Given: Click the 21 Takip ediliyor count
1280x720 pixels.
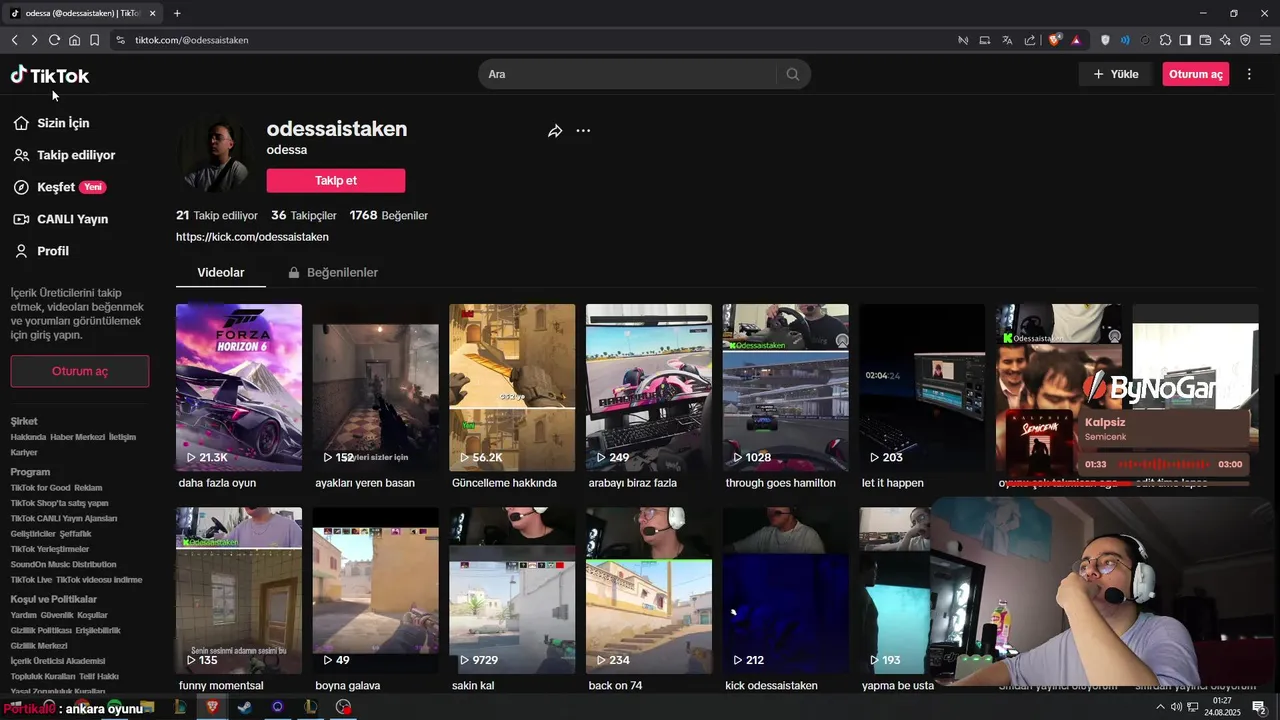Looking at the screenshot, I should [x=217, y=215].
